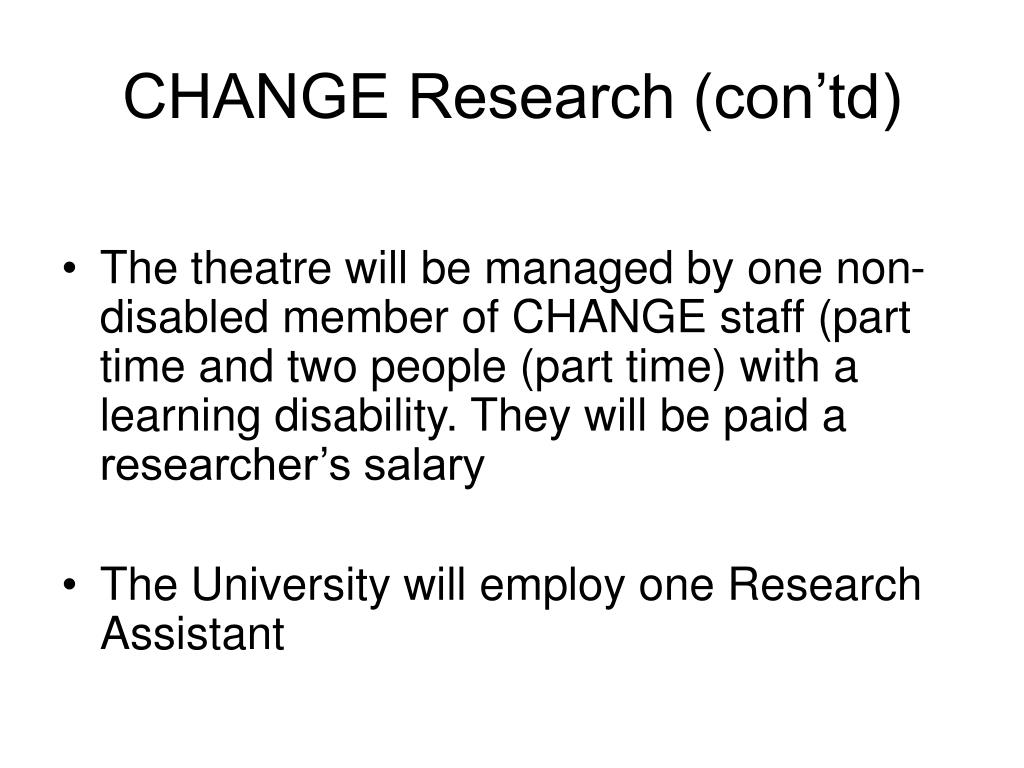Click 'They will be paid a' text

tap(658, 418)
